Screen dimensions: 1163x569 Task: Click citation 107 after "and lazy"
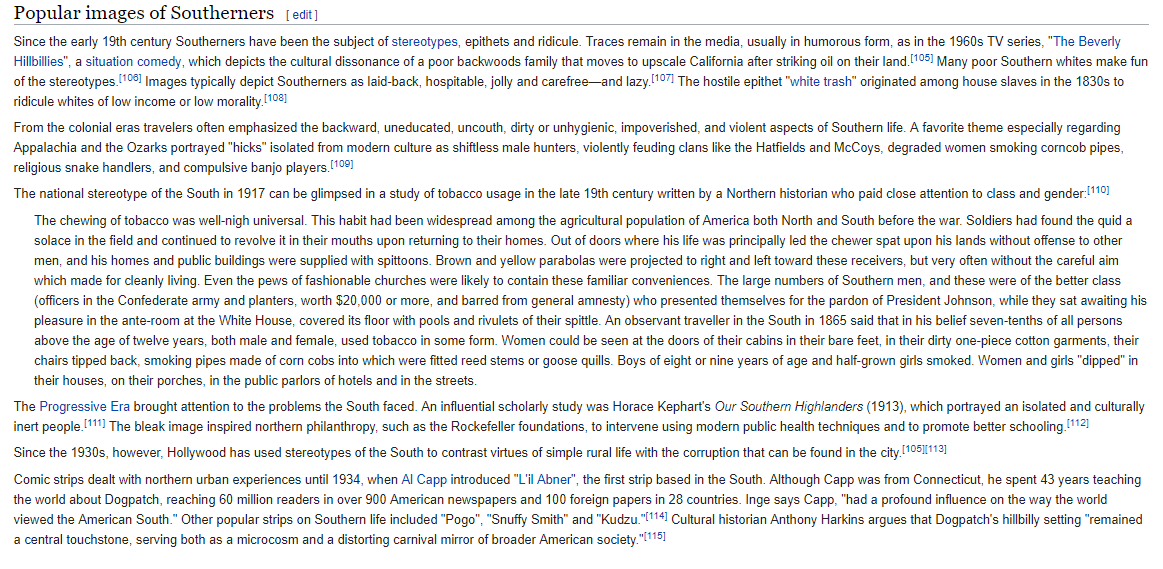[662, 78]
